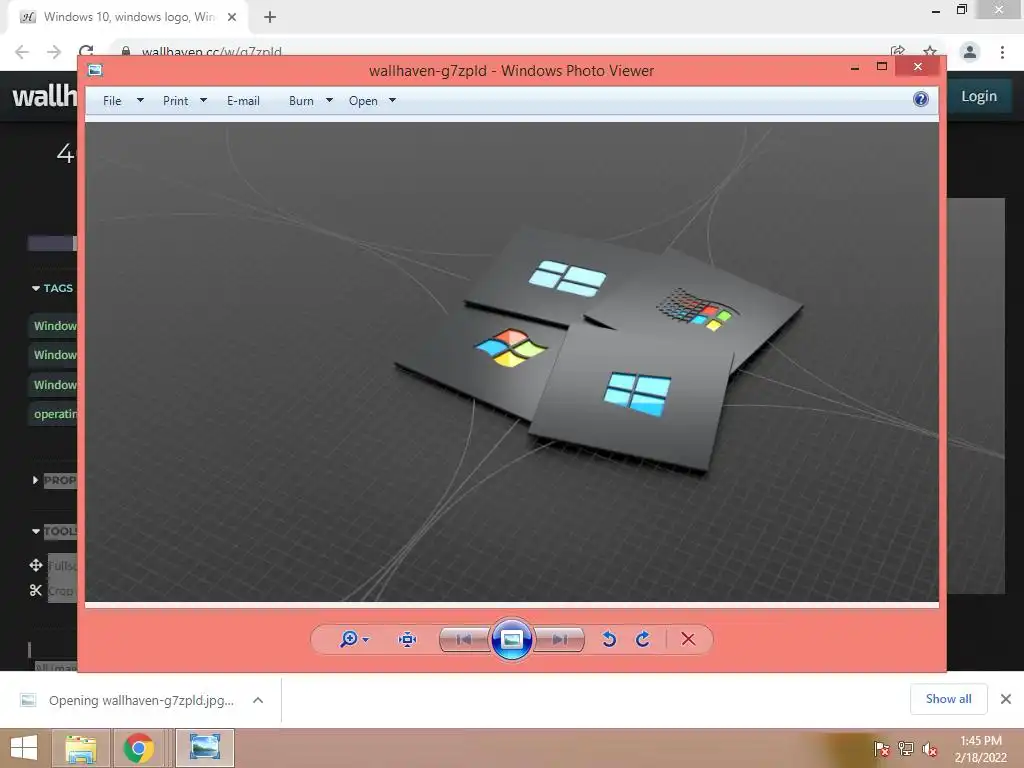Expand the File menu arrow

point(140,100)
